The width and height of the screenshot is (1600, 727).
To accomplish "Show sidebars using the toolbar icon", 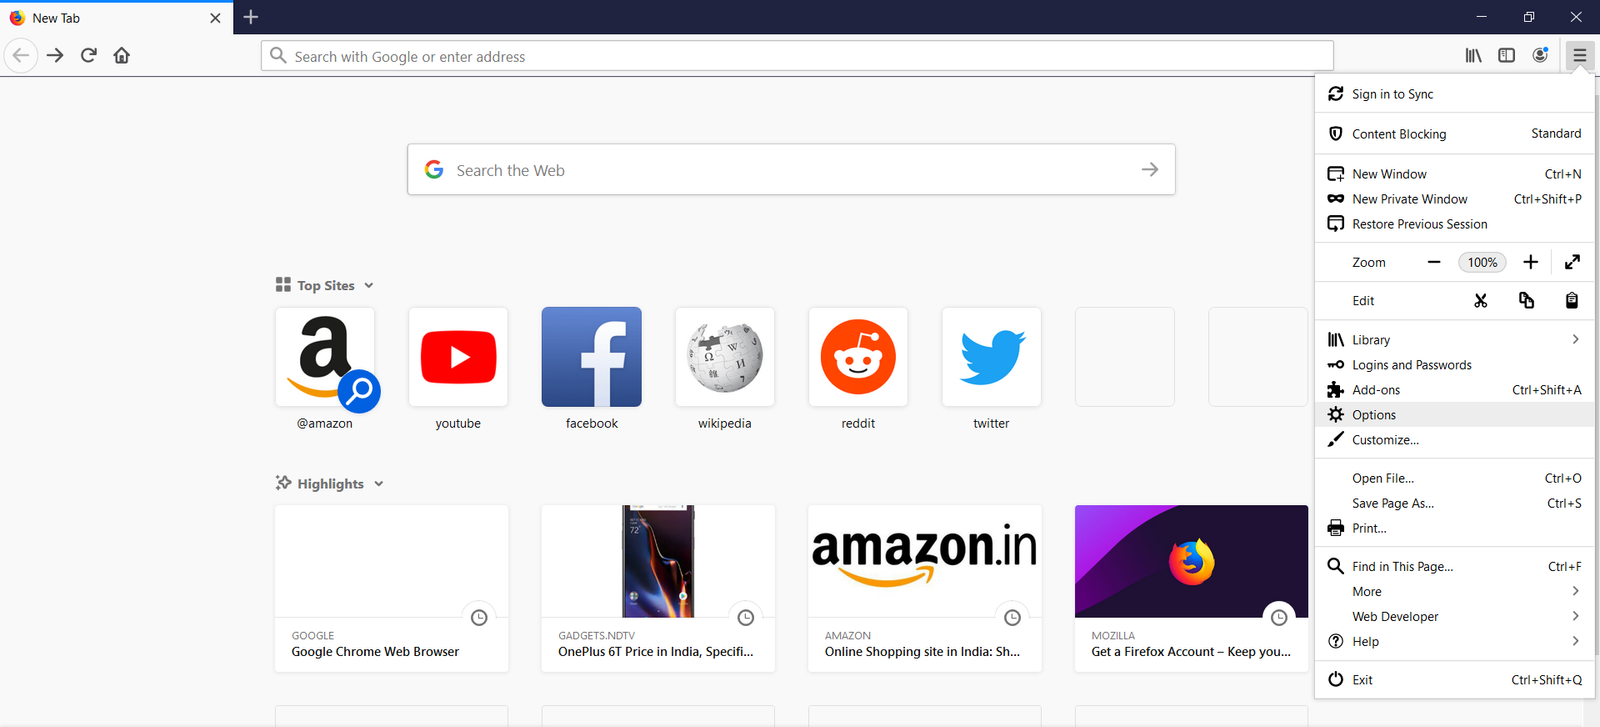I will click(x=1506, y=55).
